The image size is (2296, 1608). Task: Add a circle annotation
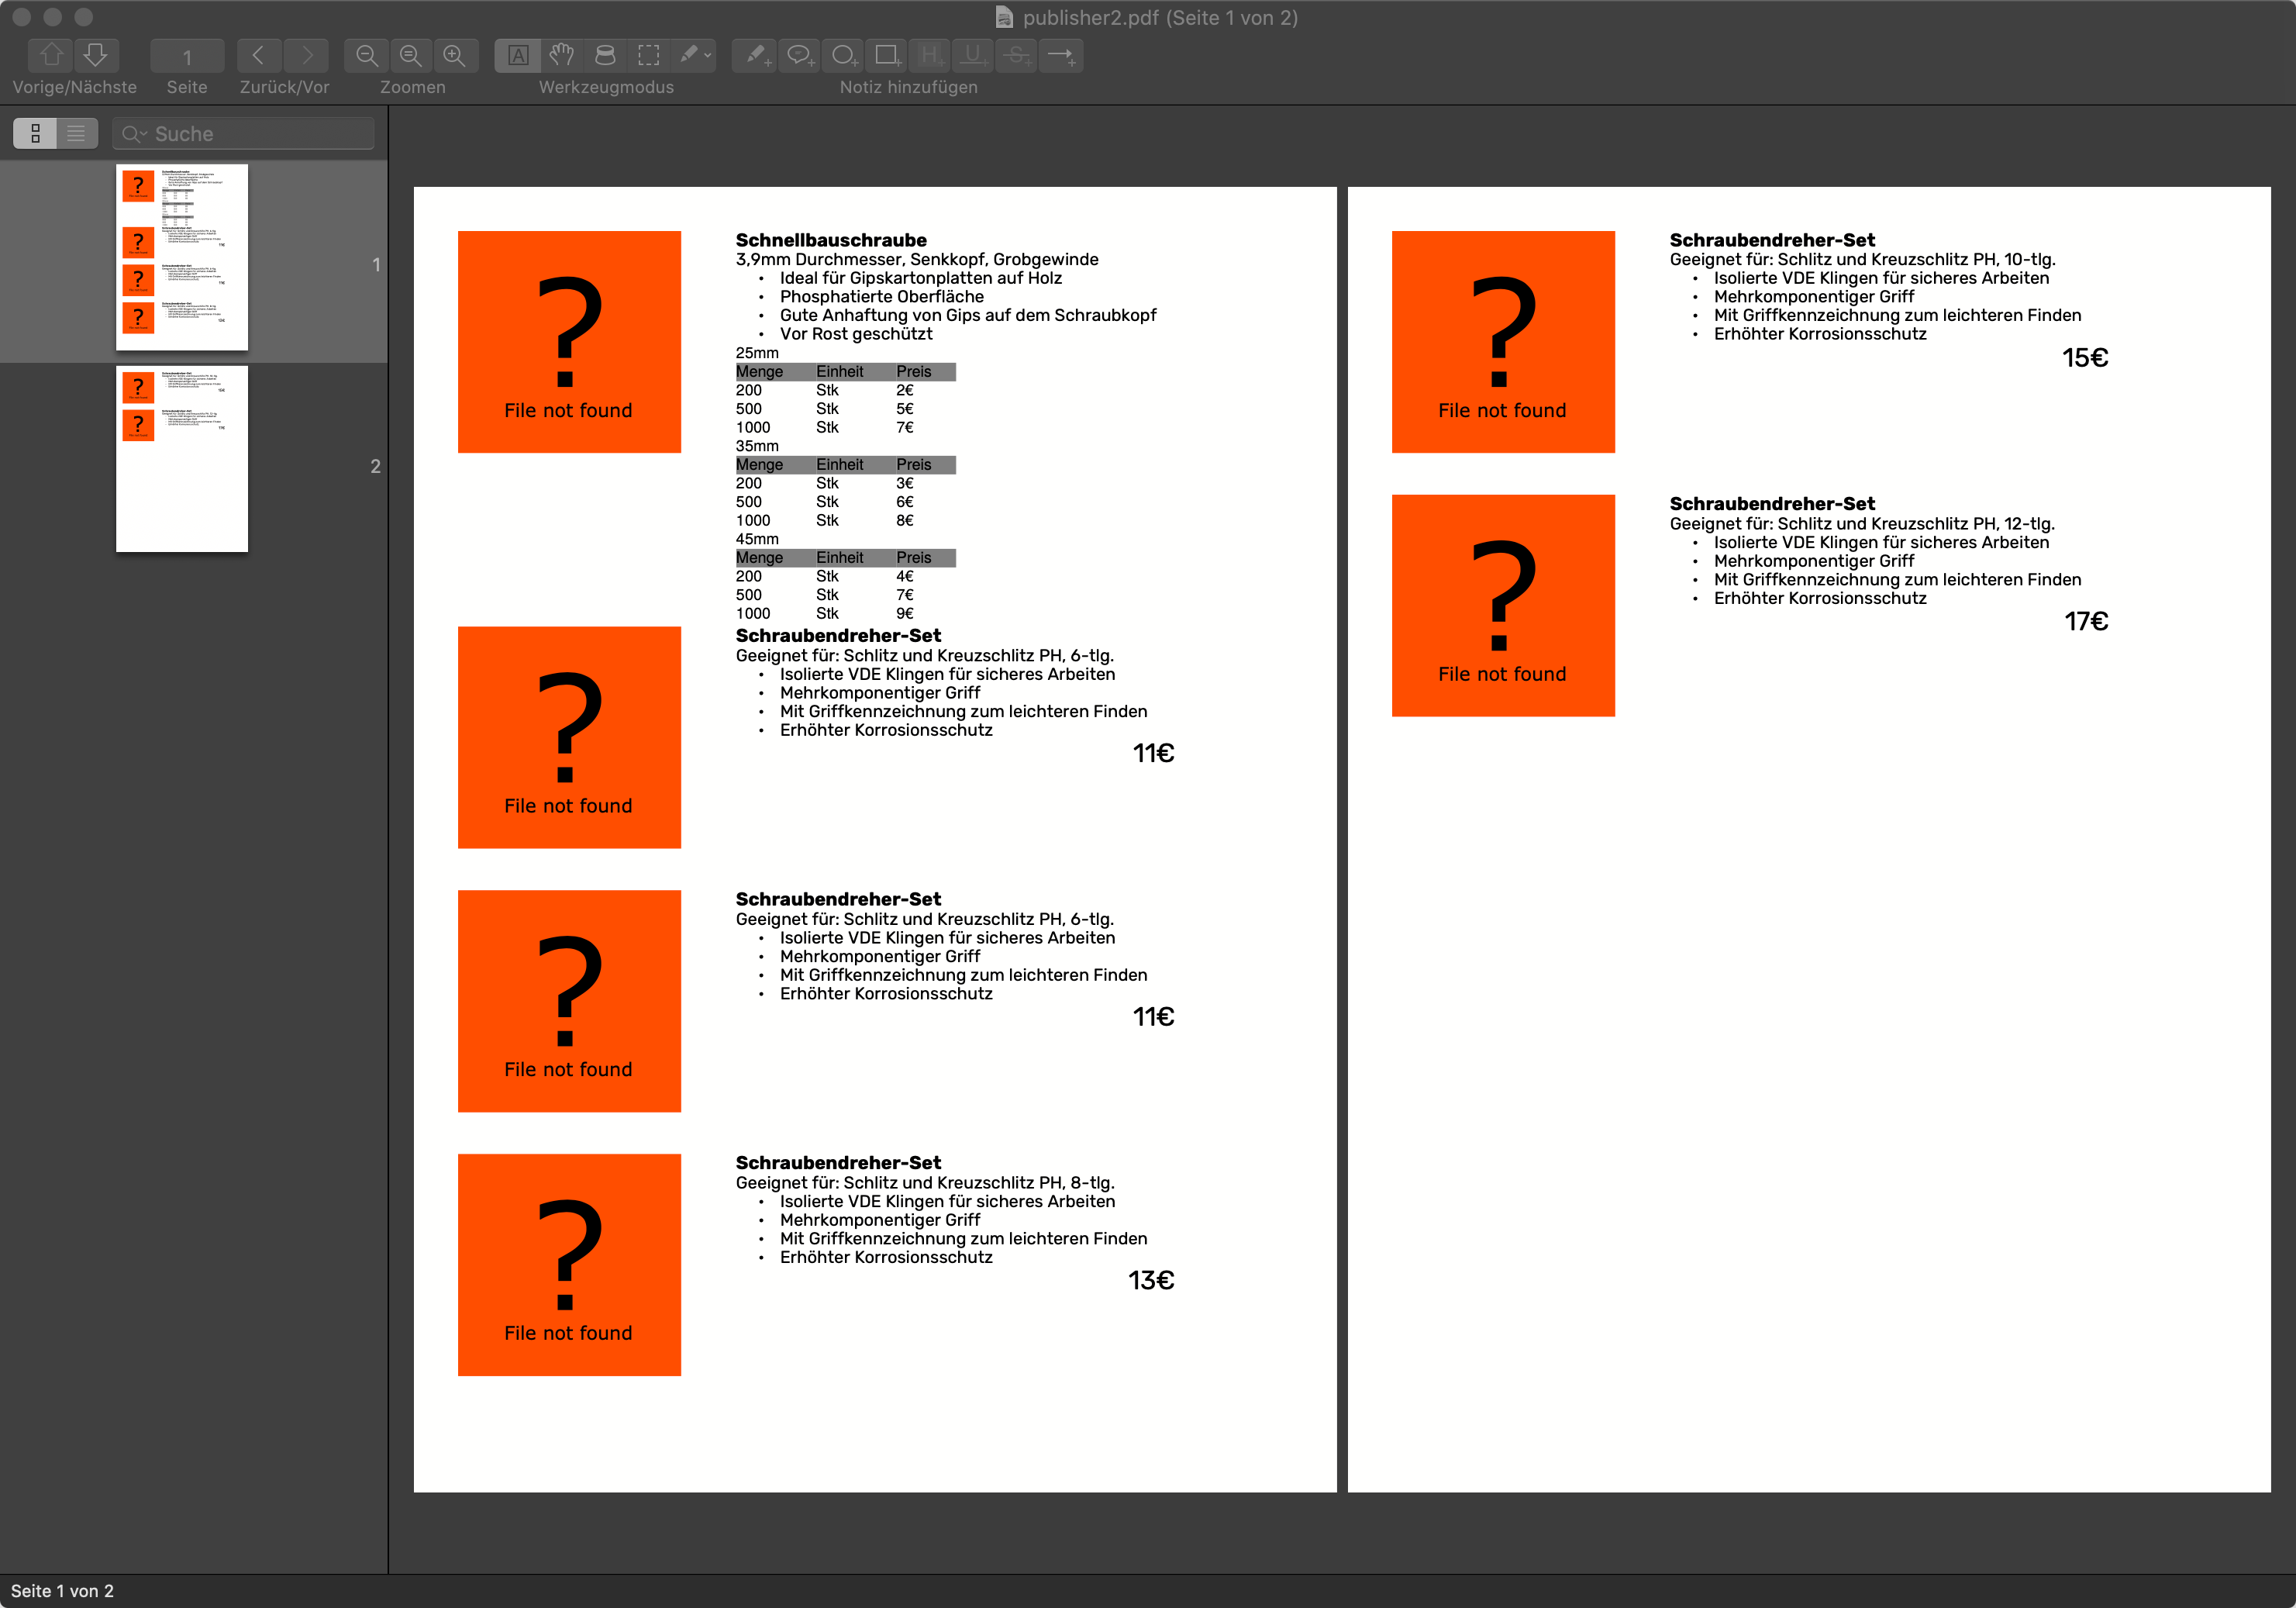click(843, 55)
